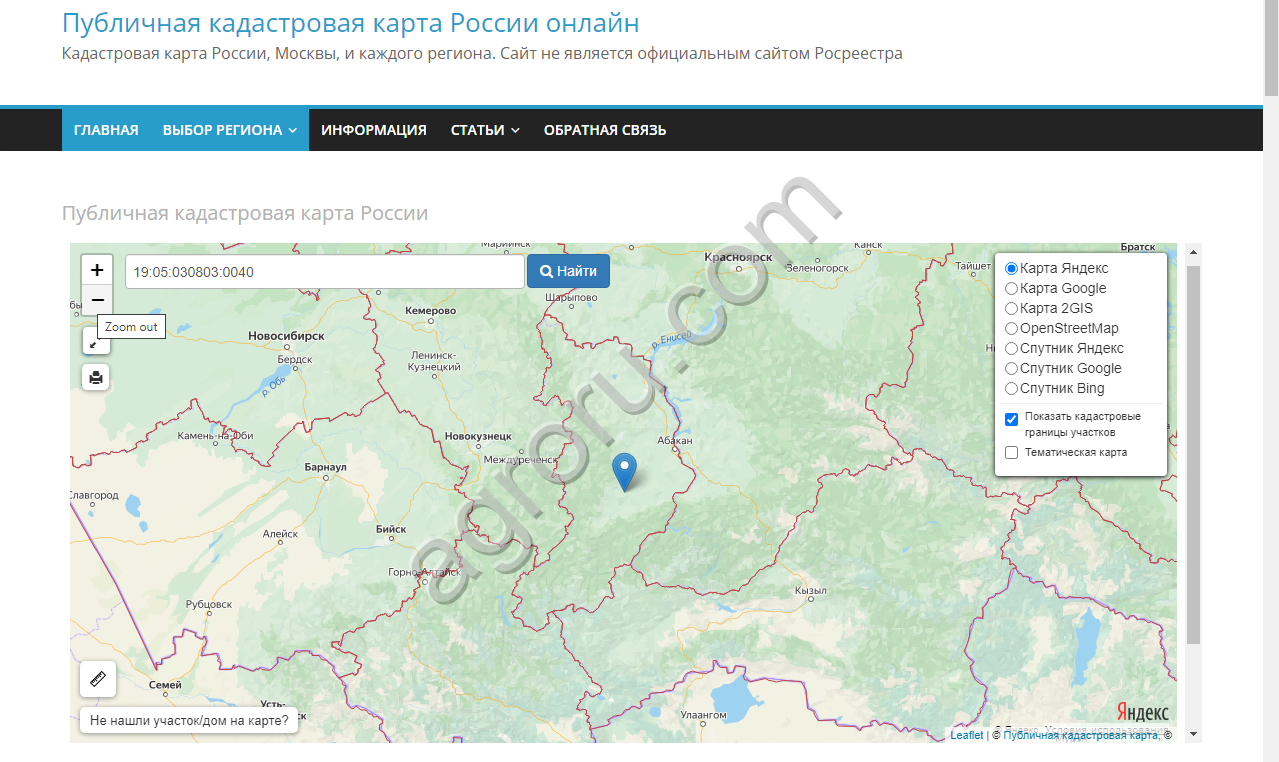Choose Спутник Bing satellite layer
Viewport: 1279px width, 762px height.
[1012, 388]
